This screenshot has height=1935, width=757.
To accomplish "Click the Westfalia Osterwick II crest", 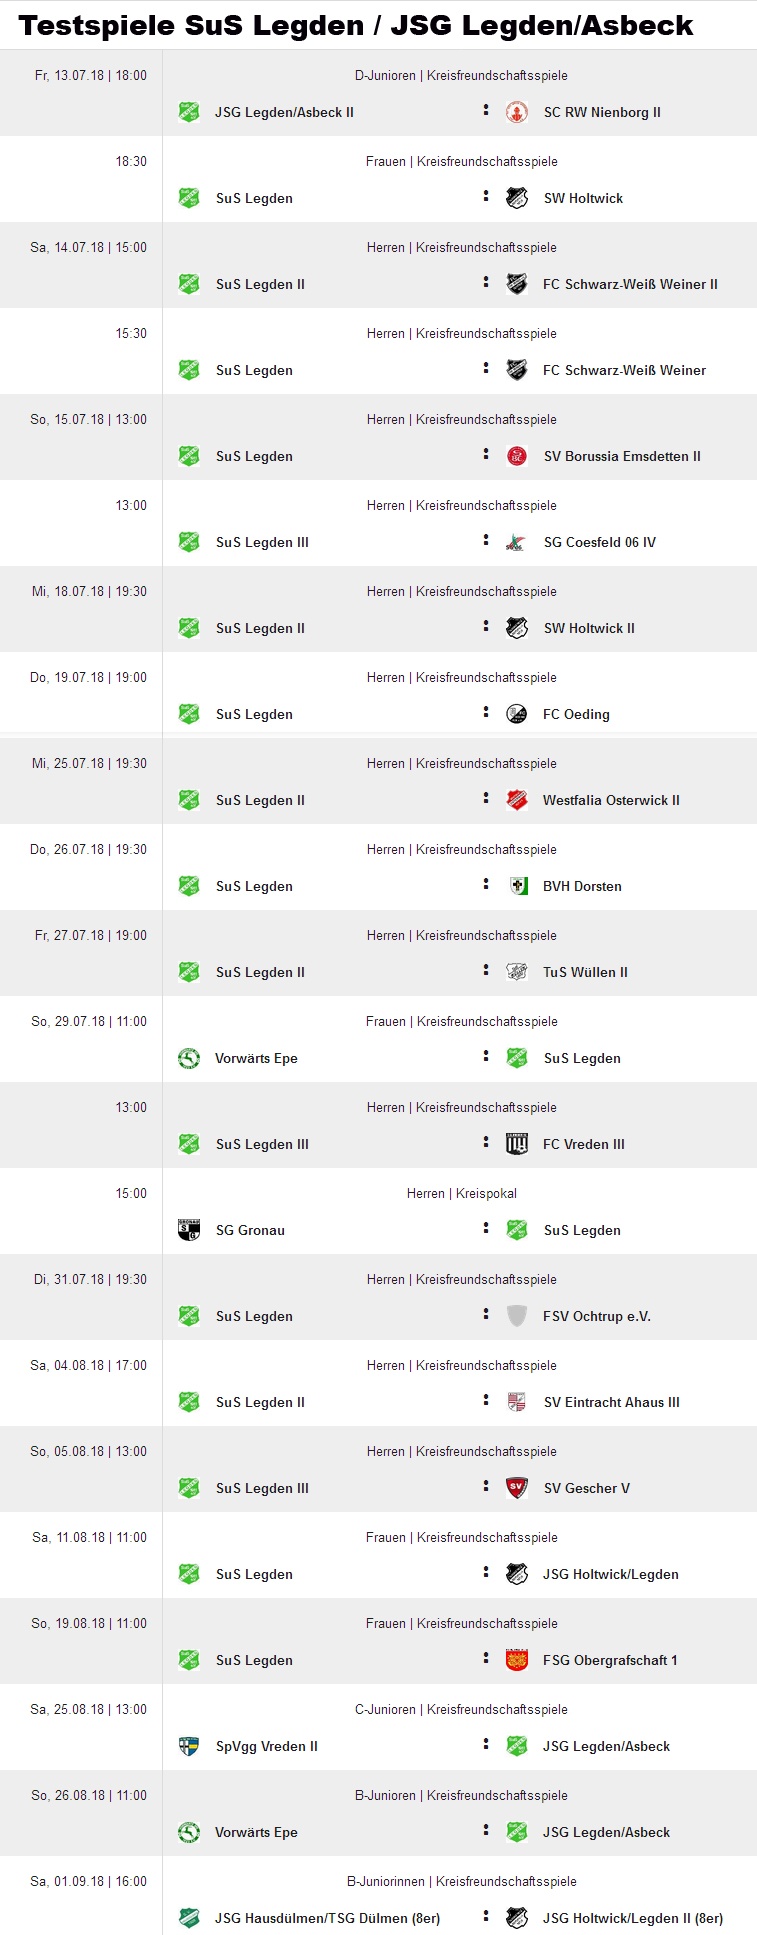I will pos(517,800).
